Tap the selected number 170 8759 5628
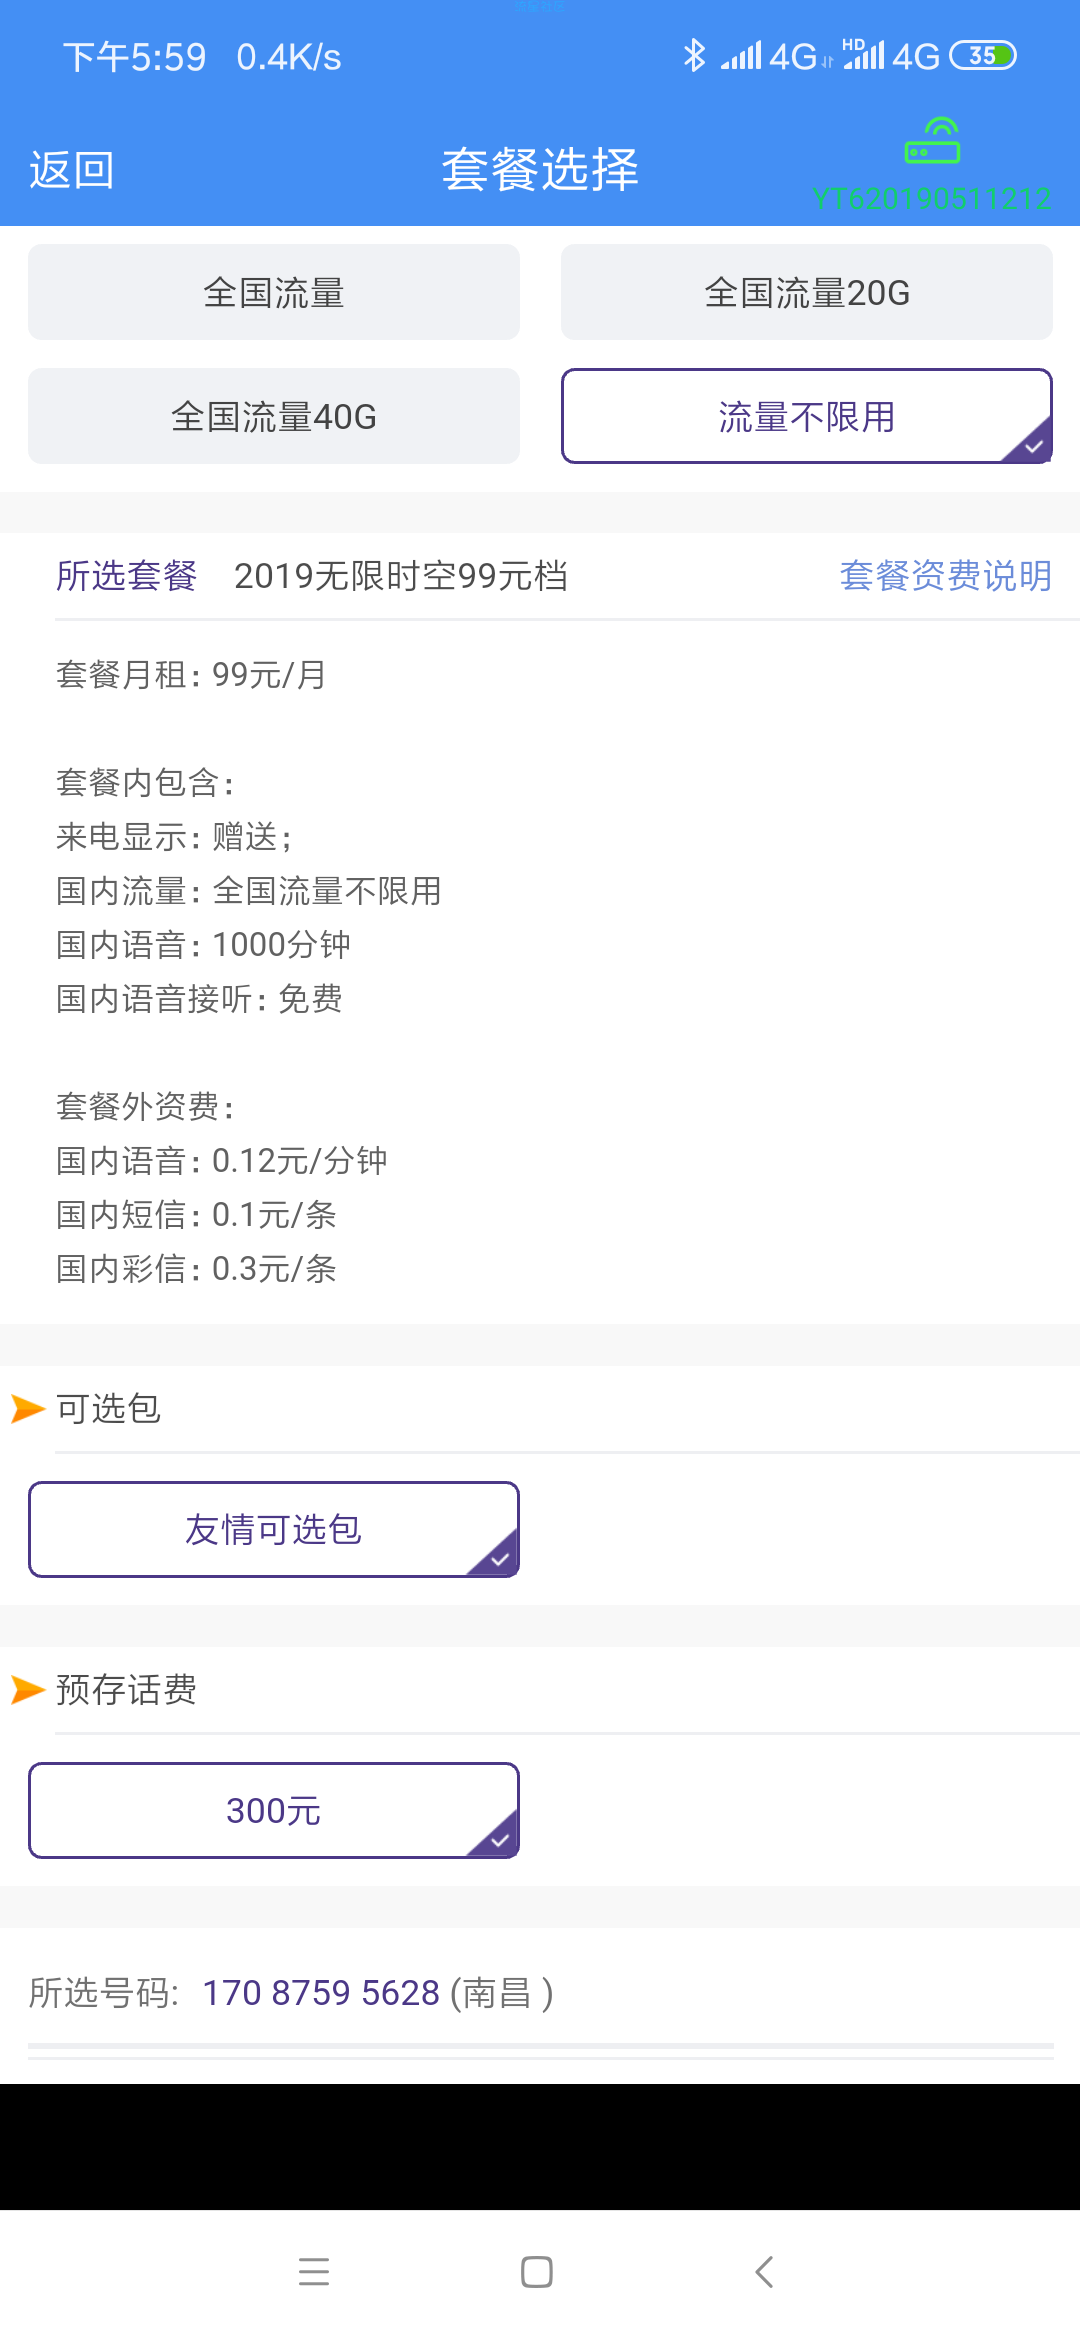The image size is (1080, 2340). 321,1993
